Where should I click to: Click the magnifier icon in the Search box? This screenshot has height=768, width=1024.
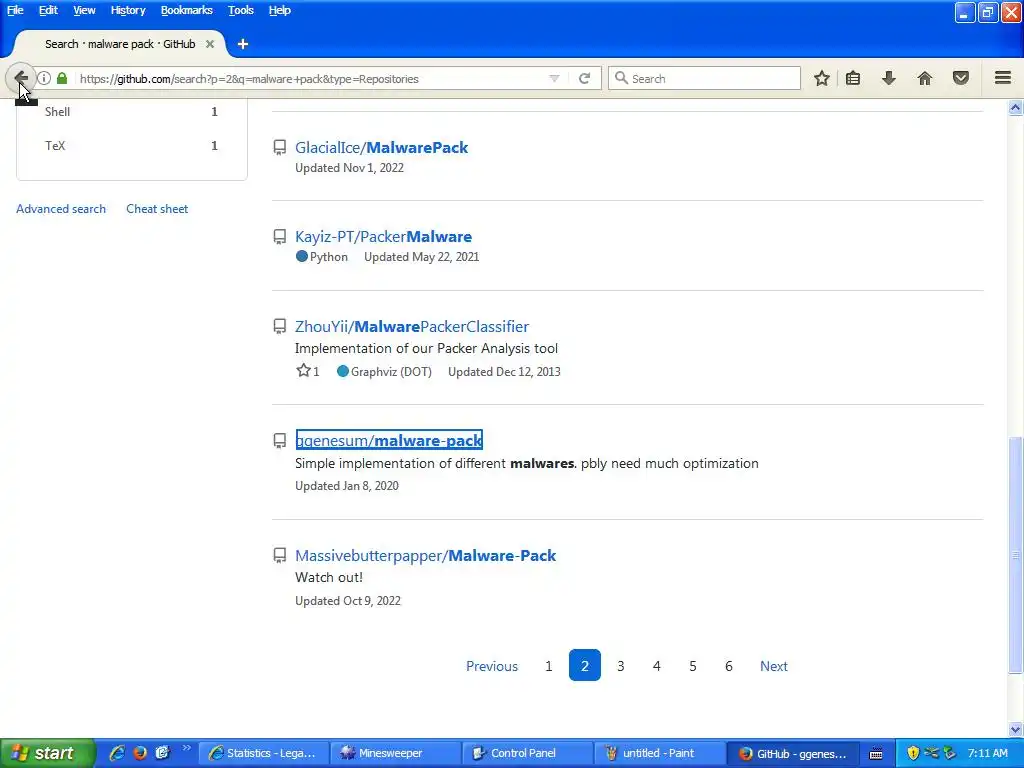pos(621,78)
